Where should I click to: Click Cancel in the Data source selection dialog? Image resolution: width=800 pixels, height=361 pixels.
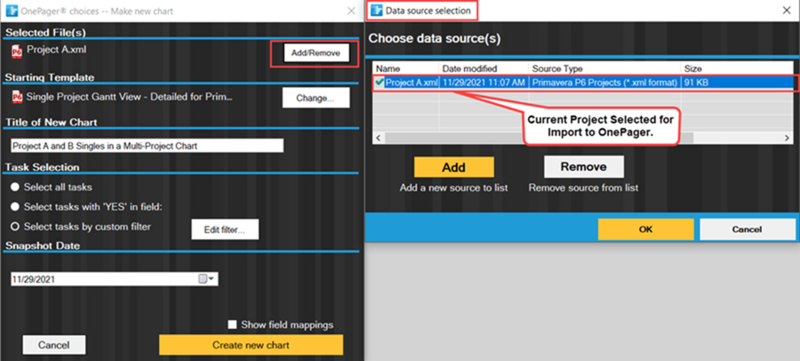(x=747, y=229)
